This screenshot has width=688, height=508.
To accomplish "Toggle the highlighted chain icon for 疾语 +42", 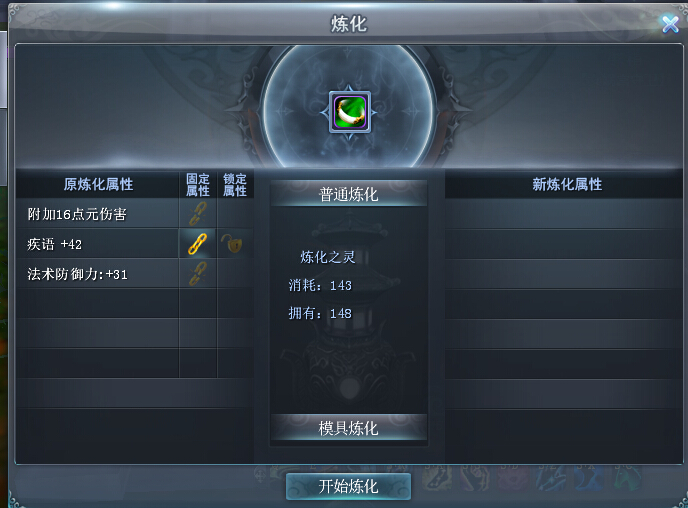I will point(198,243).
